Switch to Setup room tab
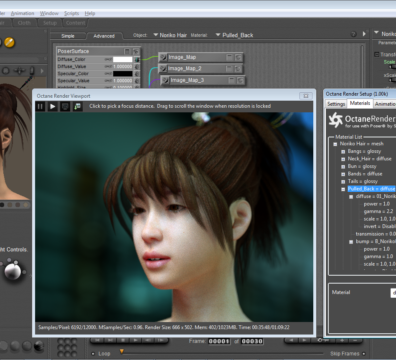 click(50, 23)
